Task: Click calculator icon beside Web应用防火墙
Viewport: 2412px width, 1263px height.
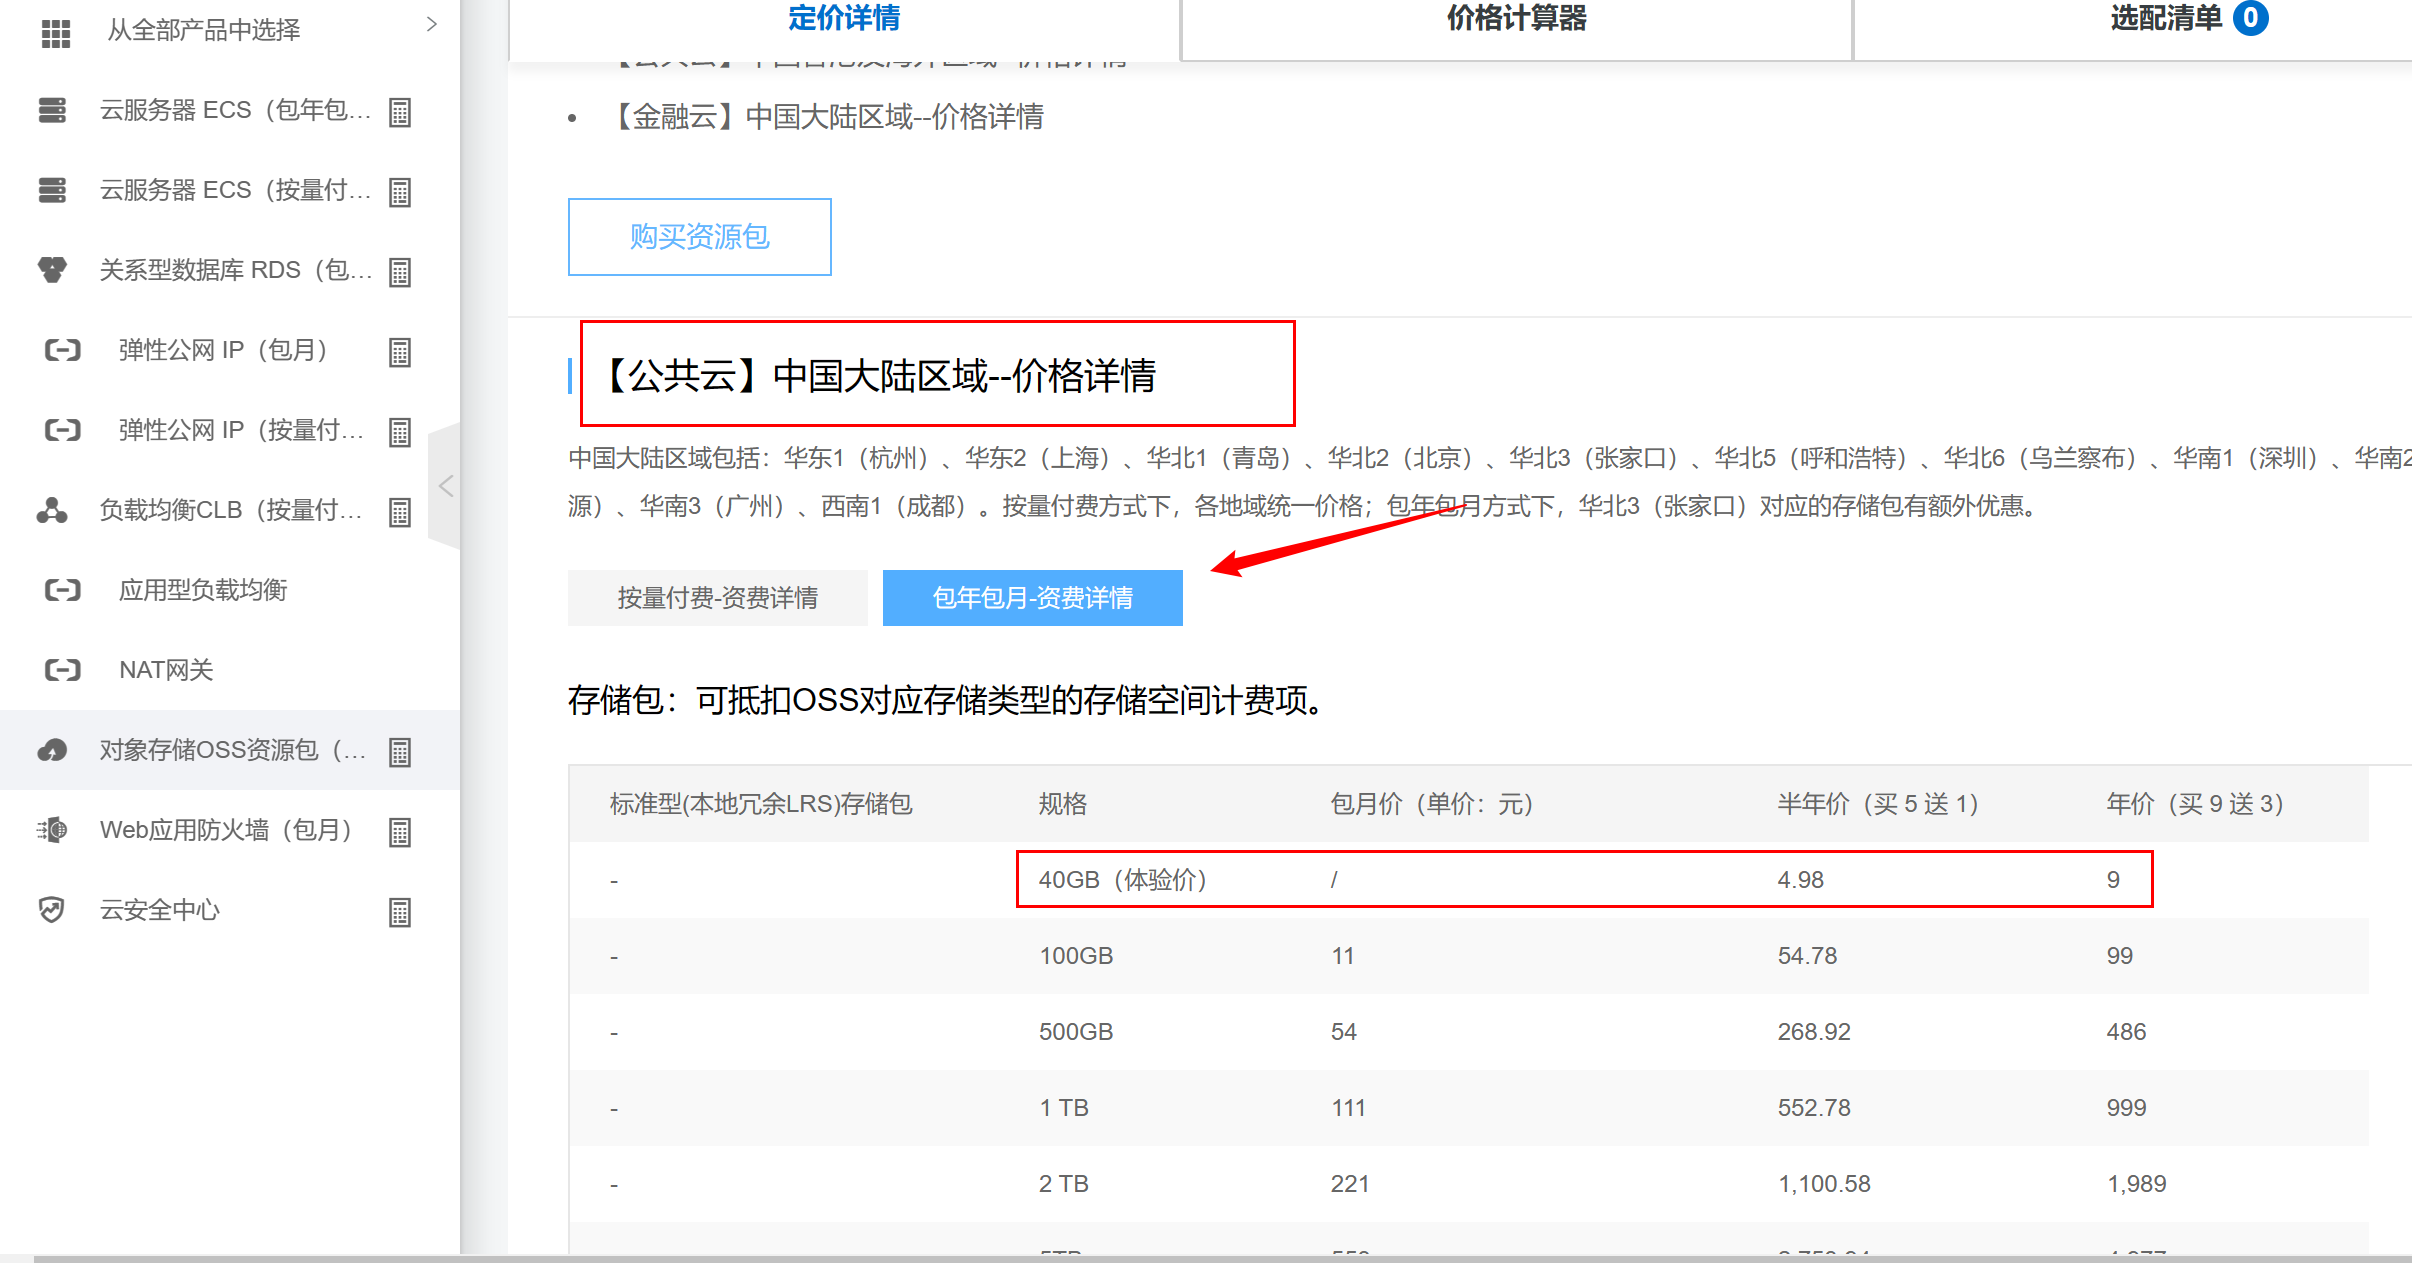Action: click(x=400, y=832)
